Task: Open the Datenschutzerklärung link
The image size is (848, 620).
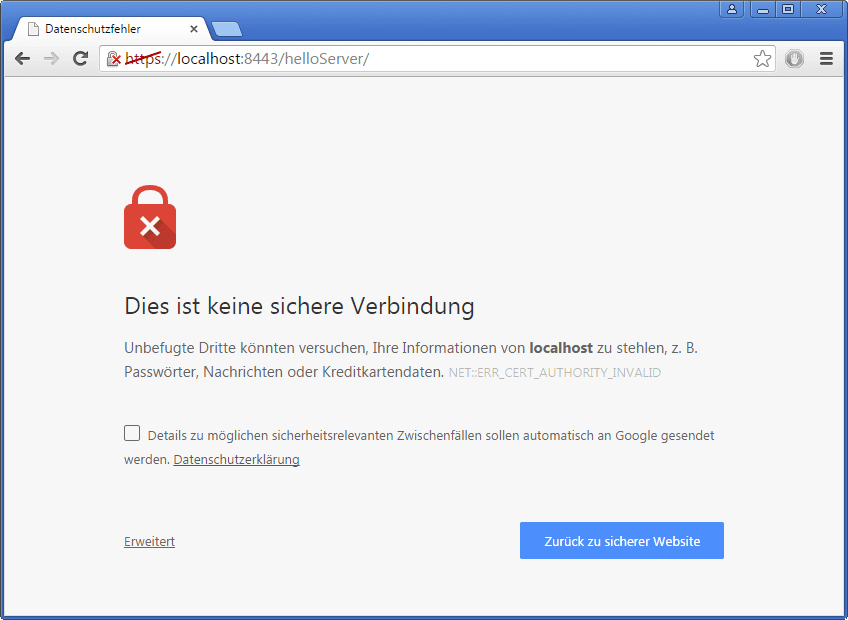Action: click(x=236, y=460)
